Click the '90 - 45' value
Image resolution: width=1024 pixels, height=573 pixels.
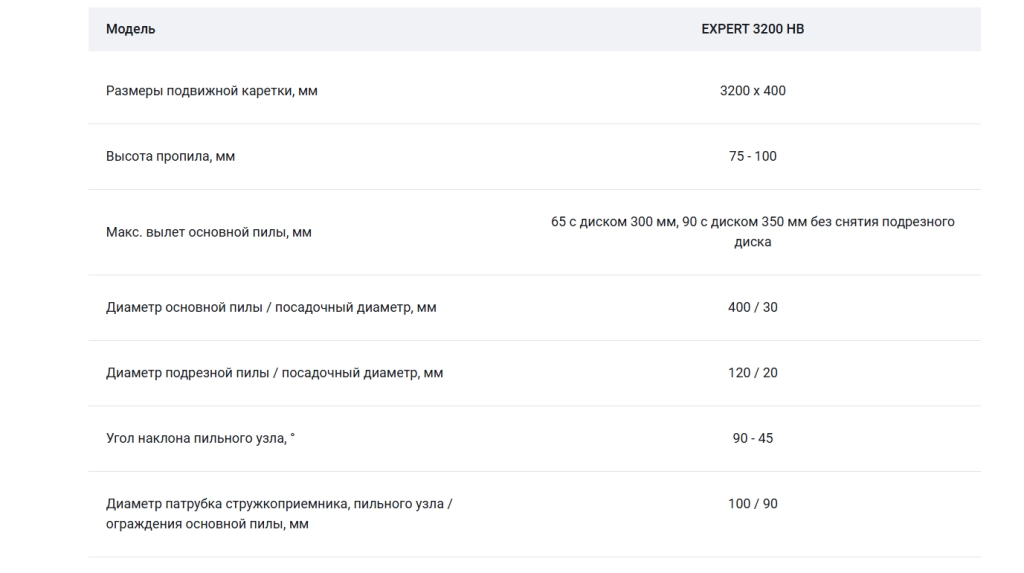pyautogui.click(x=752, y=438)
